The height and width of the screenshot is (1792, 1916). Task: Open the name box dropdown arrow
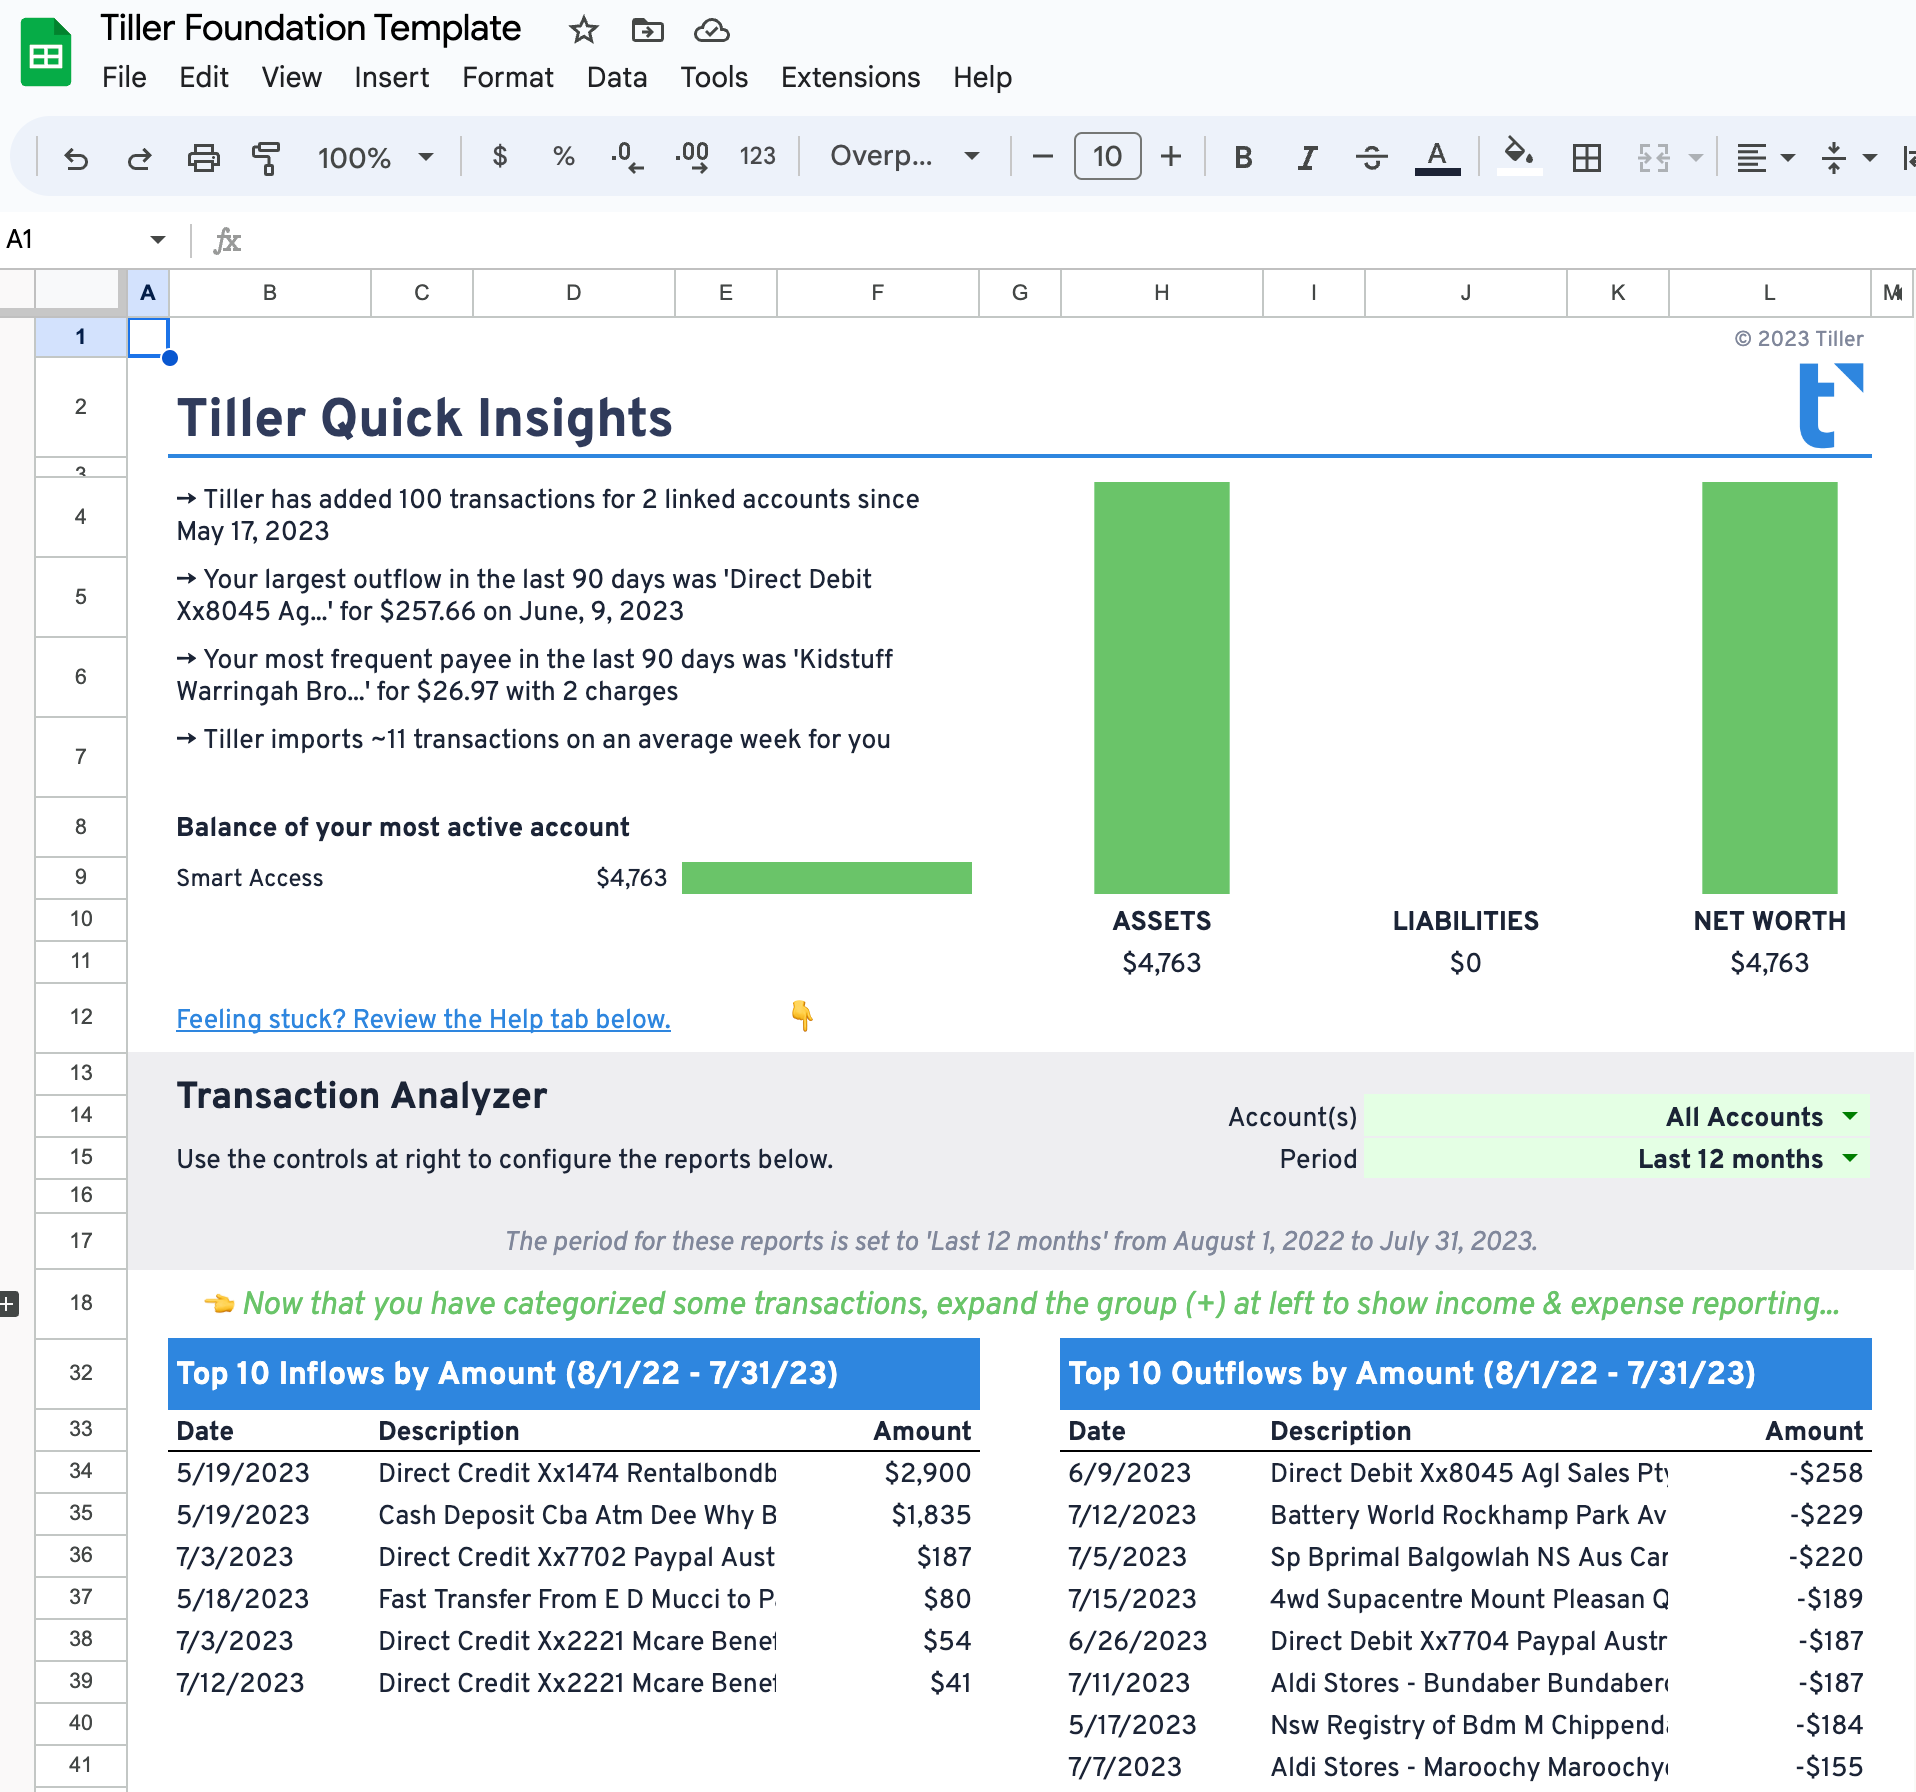(157, 239)
